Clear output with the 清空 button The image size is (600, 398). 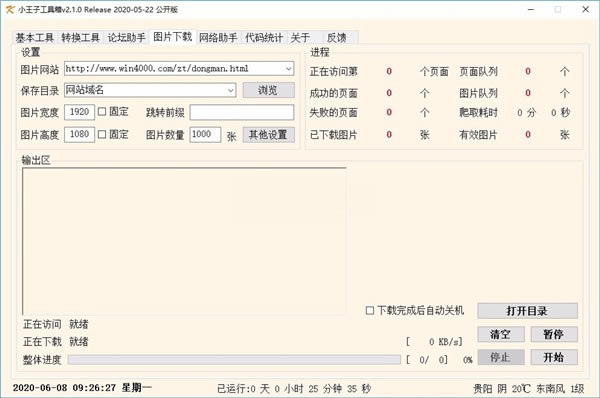501,334
